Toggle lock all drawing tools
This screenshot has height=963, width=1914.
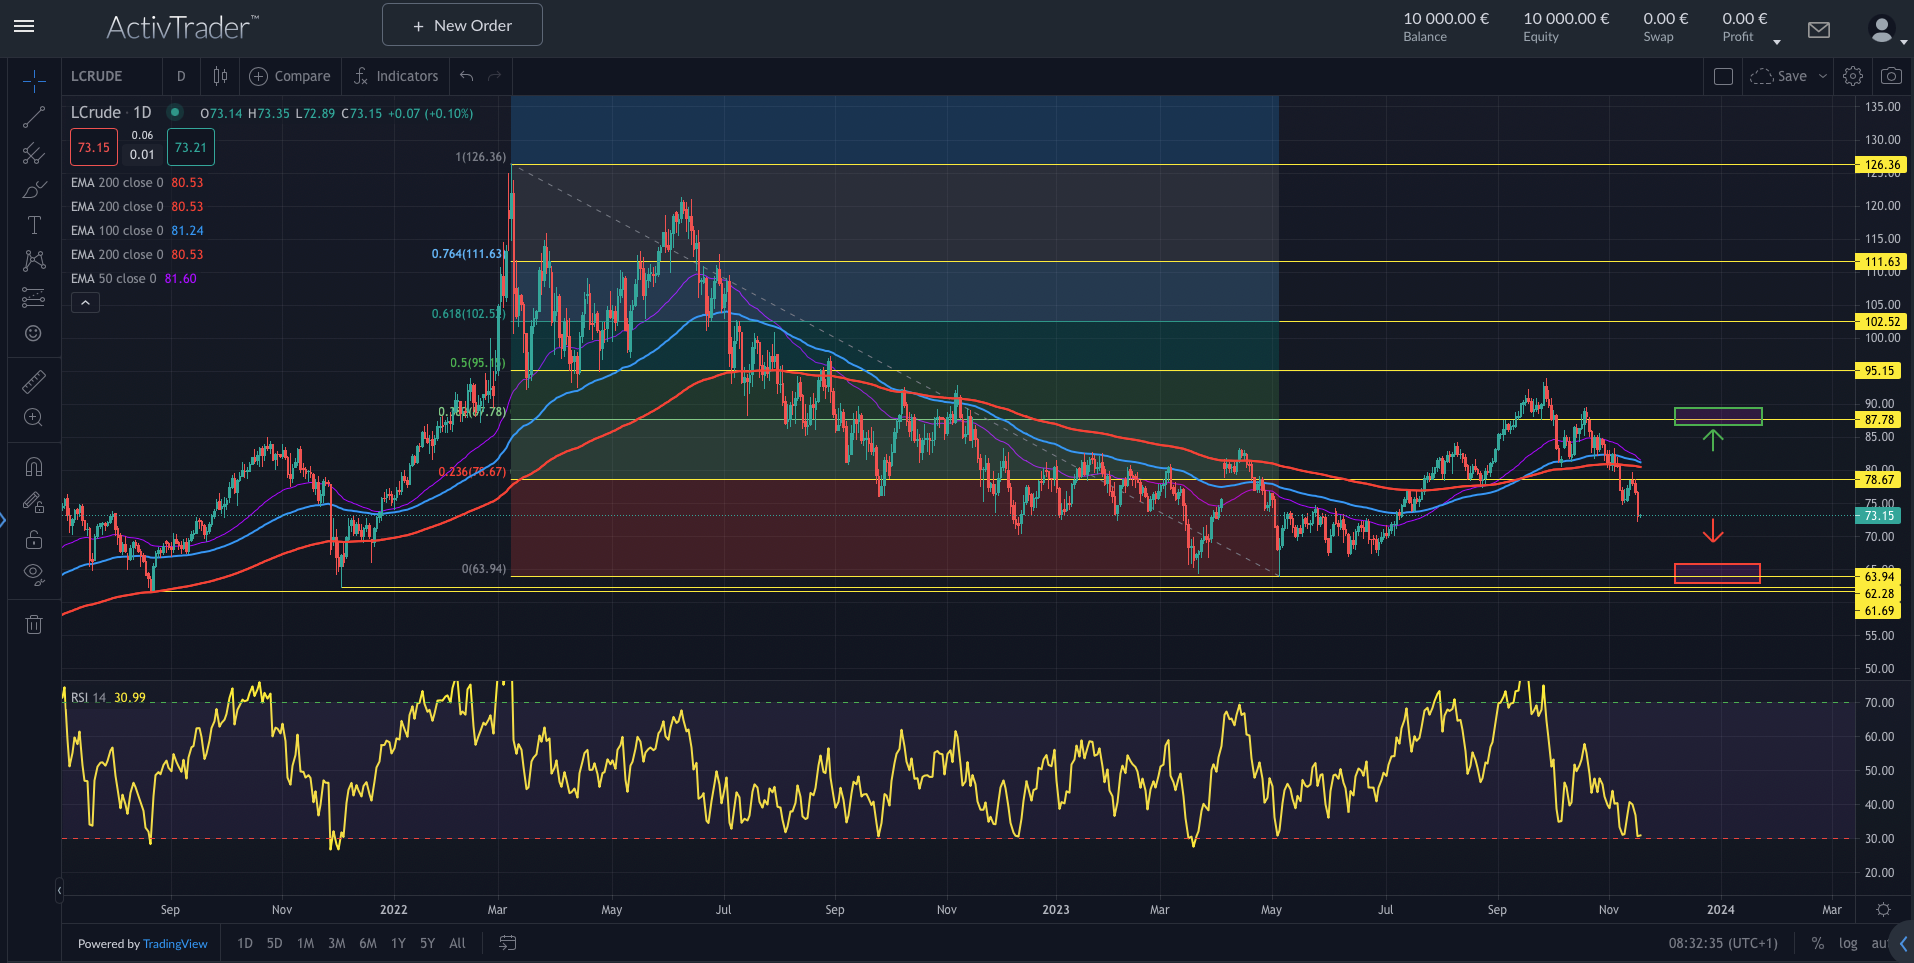pos(34,539)
